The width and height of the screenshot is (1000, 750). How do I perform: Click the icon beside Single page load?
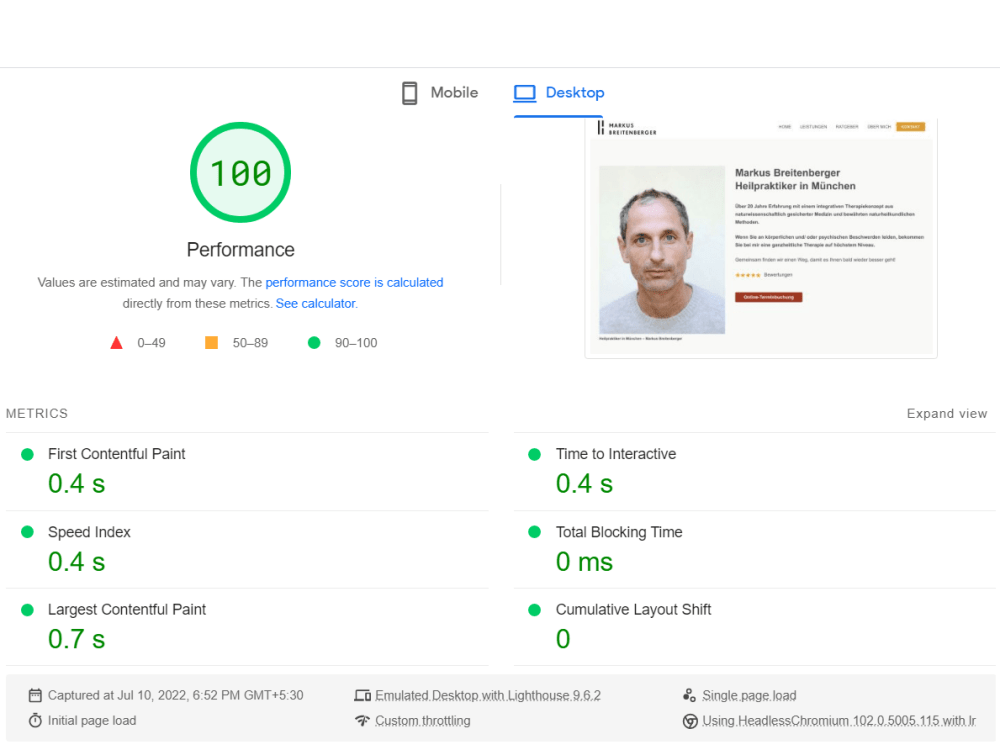(689, 695)
